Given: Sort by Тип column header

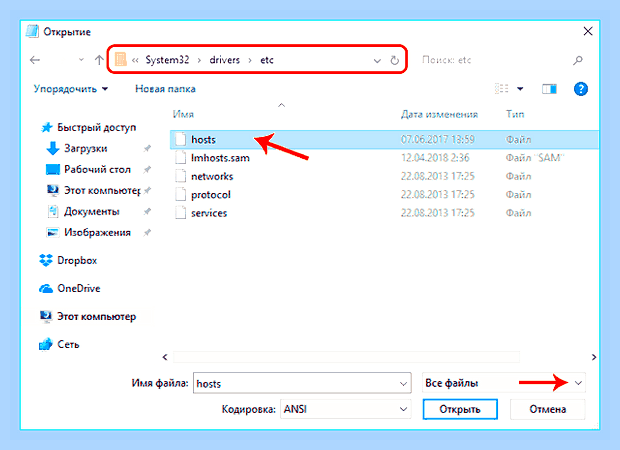Looking at the screenshot, I should pyautogui.click(x=515, y=114).
